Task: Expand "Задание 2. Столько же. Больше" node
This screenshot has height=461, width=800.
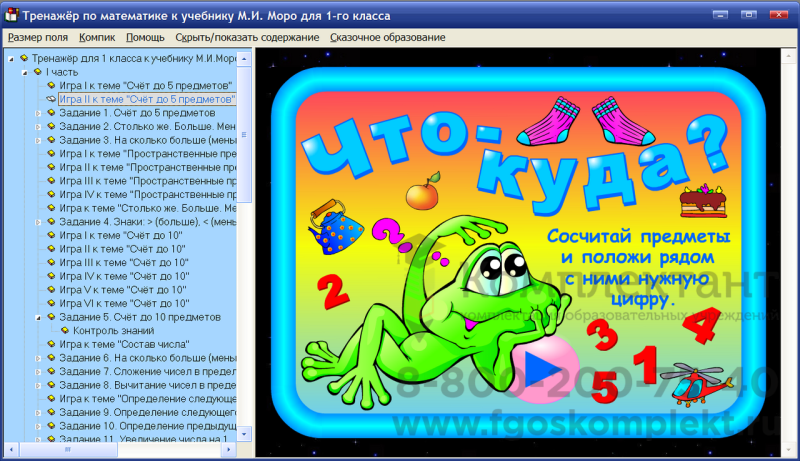Action: (38, 126)
